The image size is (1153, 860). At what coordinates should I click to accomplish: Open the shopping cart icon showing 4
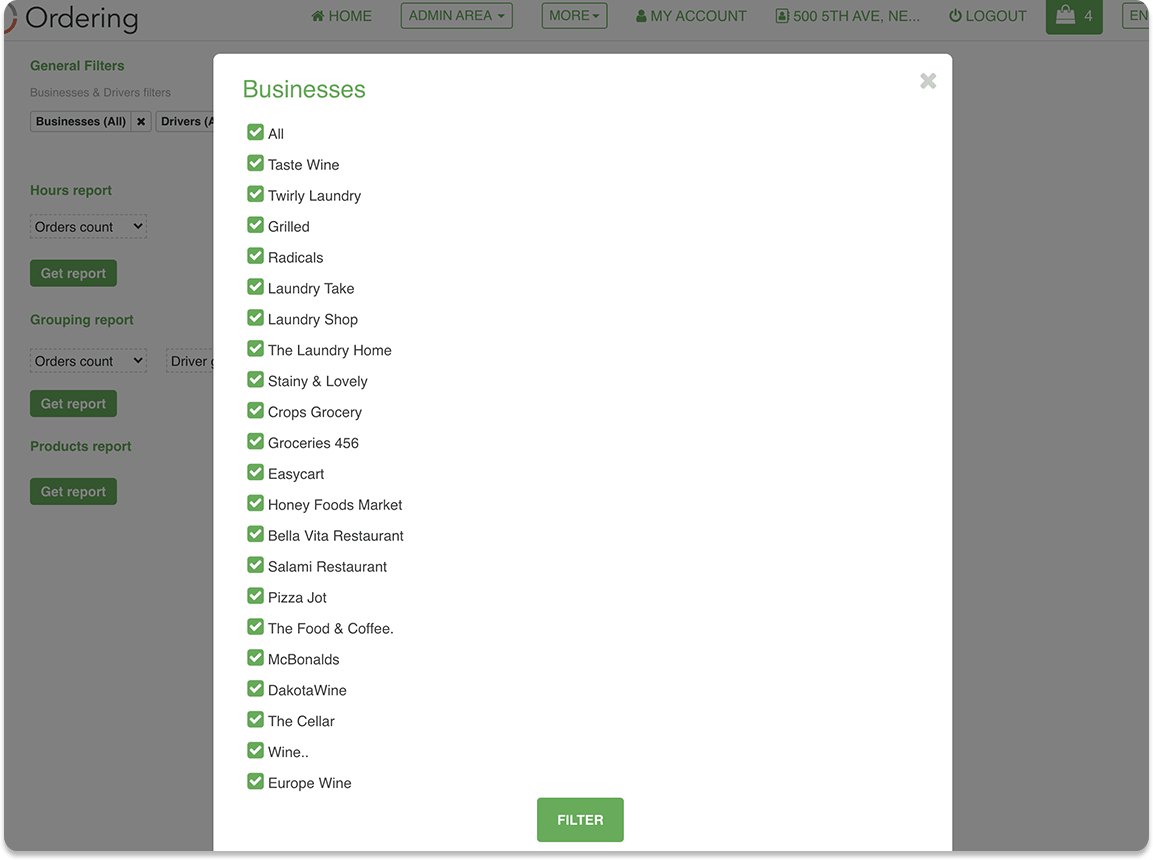point(1074,16)
